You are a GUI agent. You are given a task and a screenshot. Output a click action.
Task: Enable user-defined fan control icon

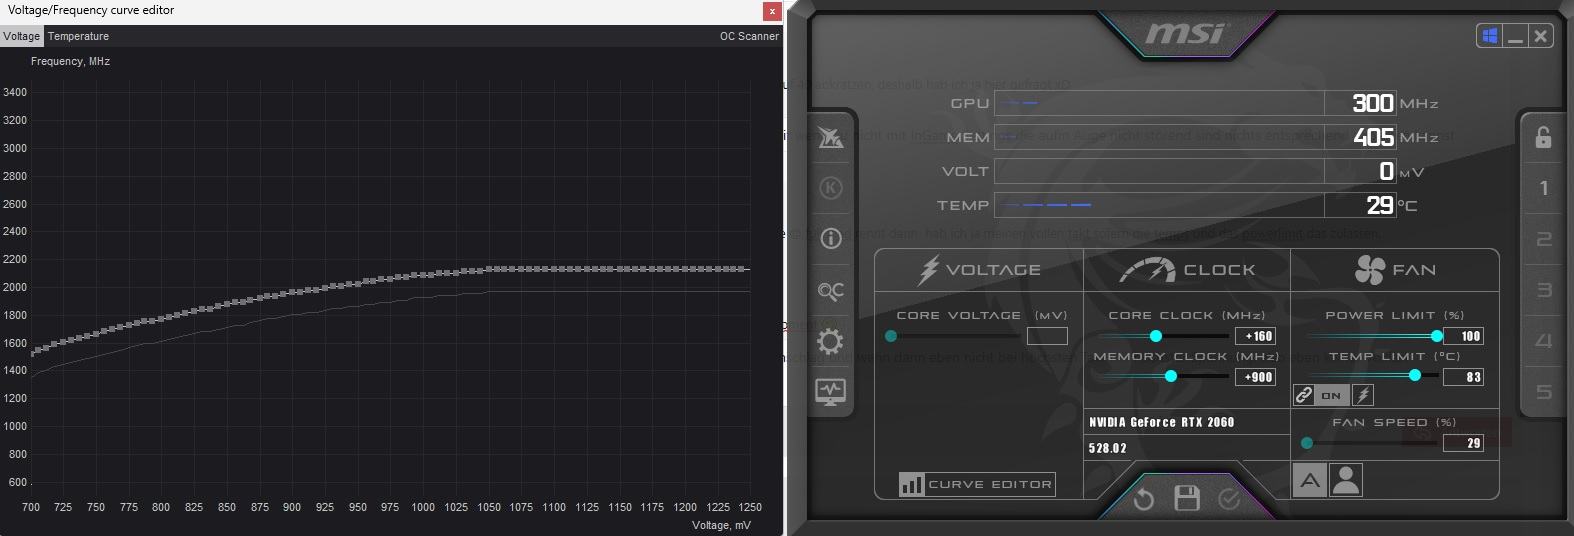(1346, 481)
